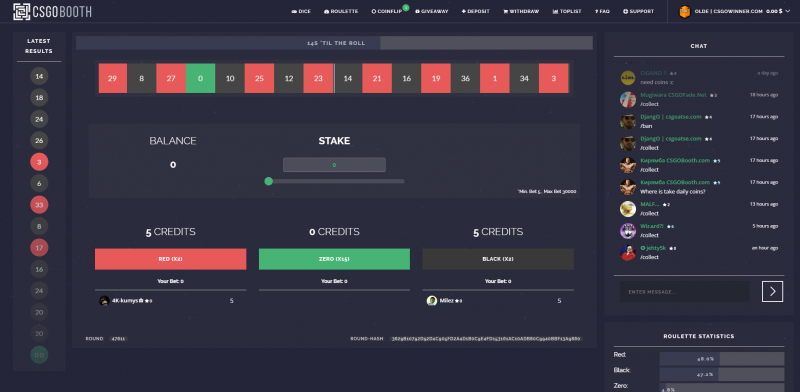
Task: Click jehty5k chat user avatar
Action: (628, 252)
